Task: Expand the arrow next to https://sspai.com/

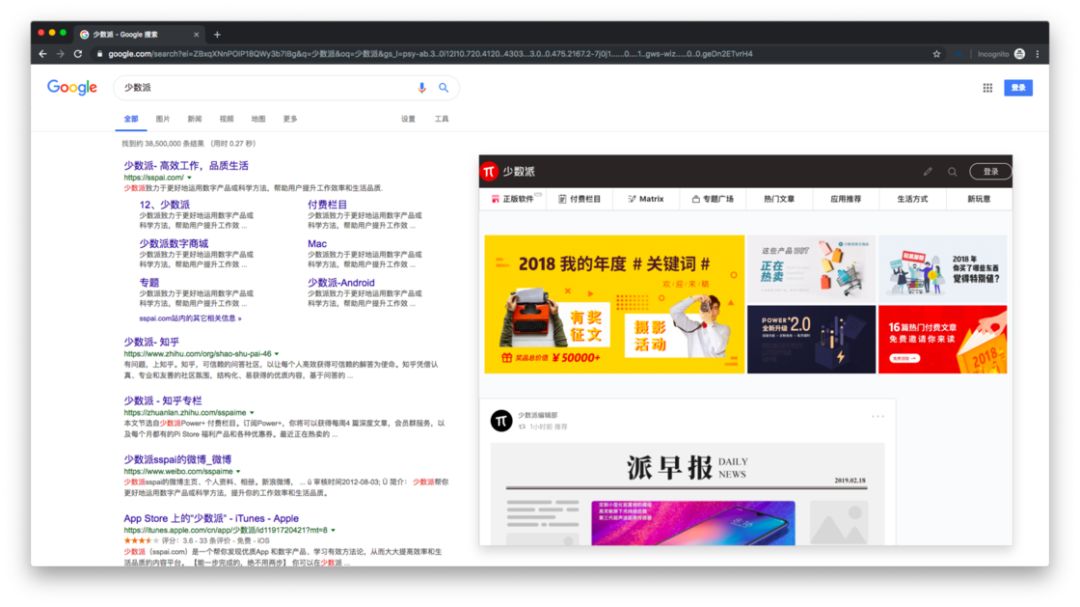Action: [x=189, y=178]
